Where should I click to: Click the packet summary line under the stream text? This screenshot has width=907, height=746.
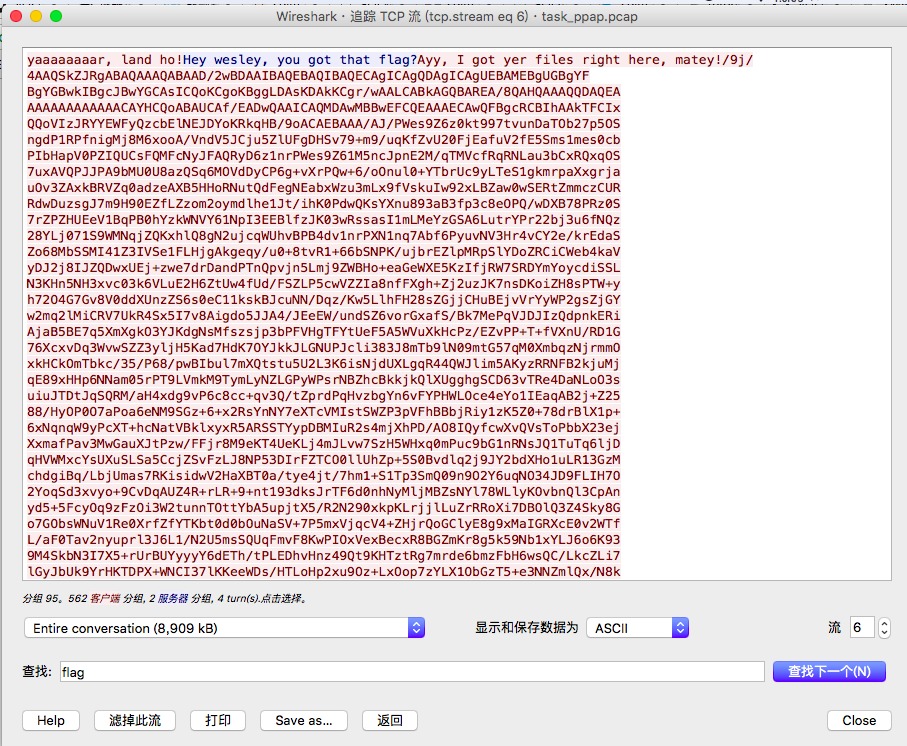click(x=165, y=599)
